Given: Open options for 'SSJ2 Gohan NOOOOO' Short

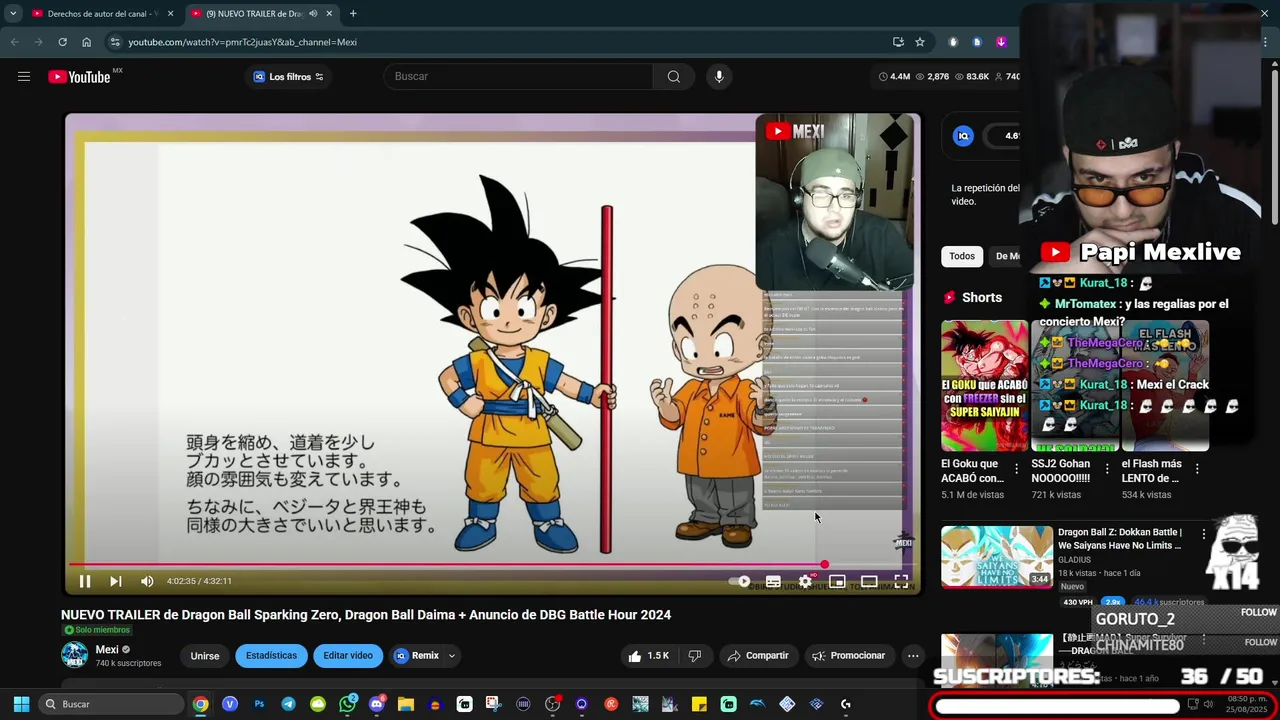Looking at the screenshot, I should click(1107, 469).
